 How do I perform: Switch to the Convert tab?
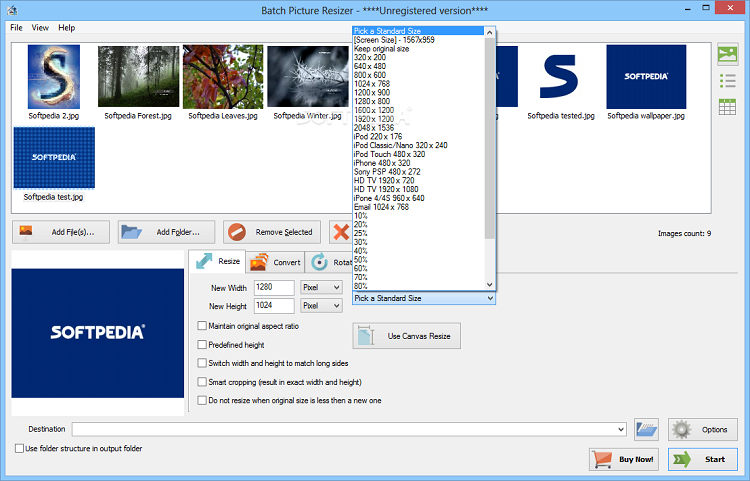[276, 262]
